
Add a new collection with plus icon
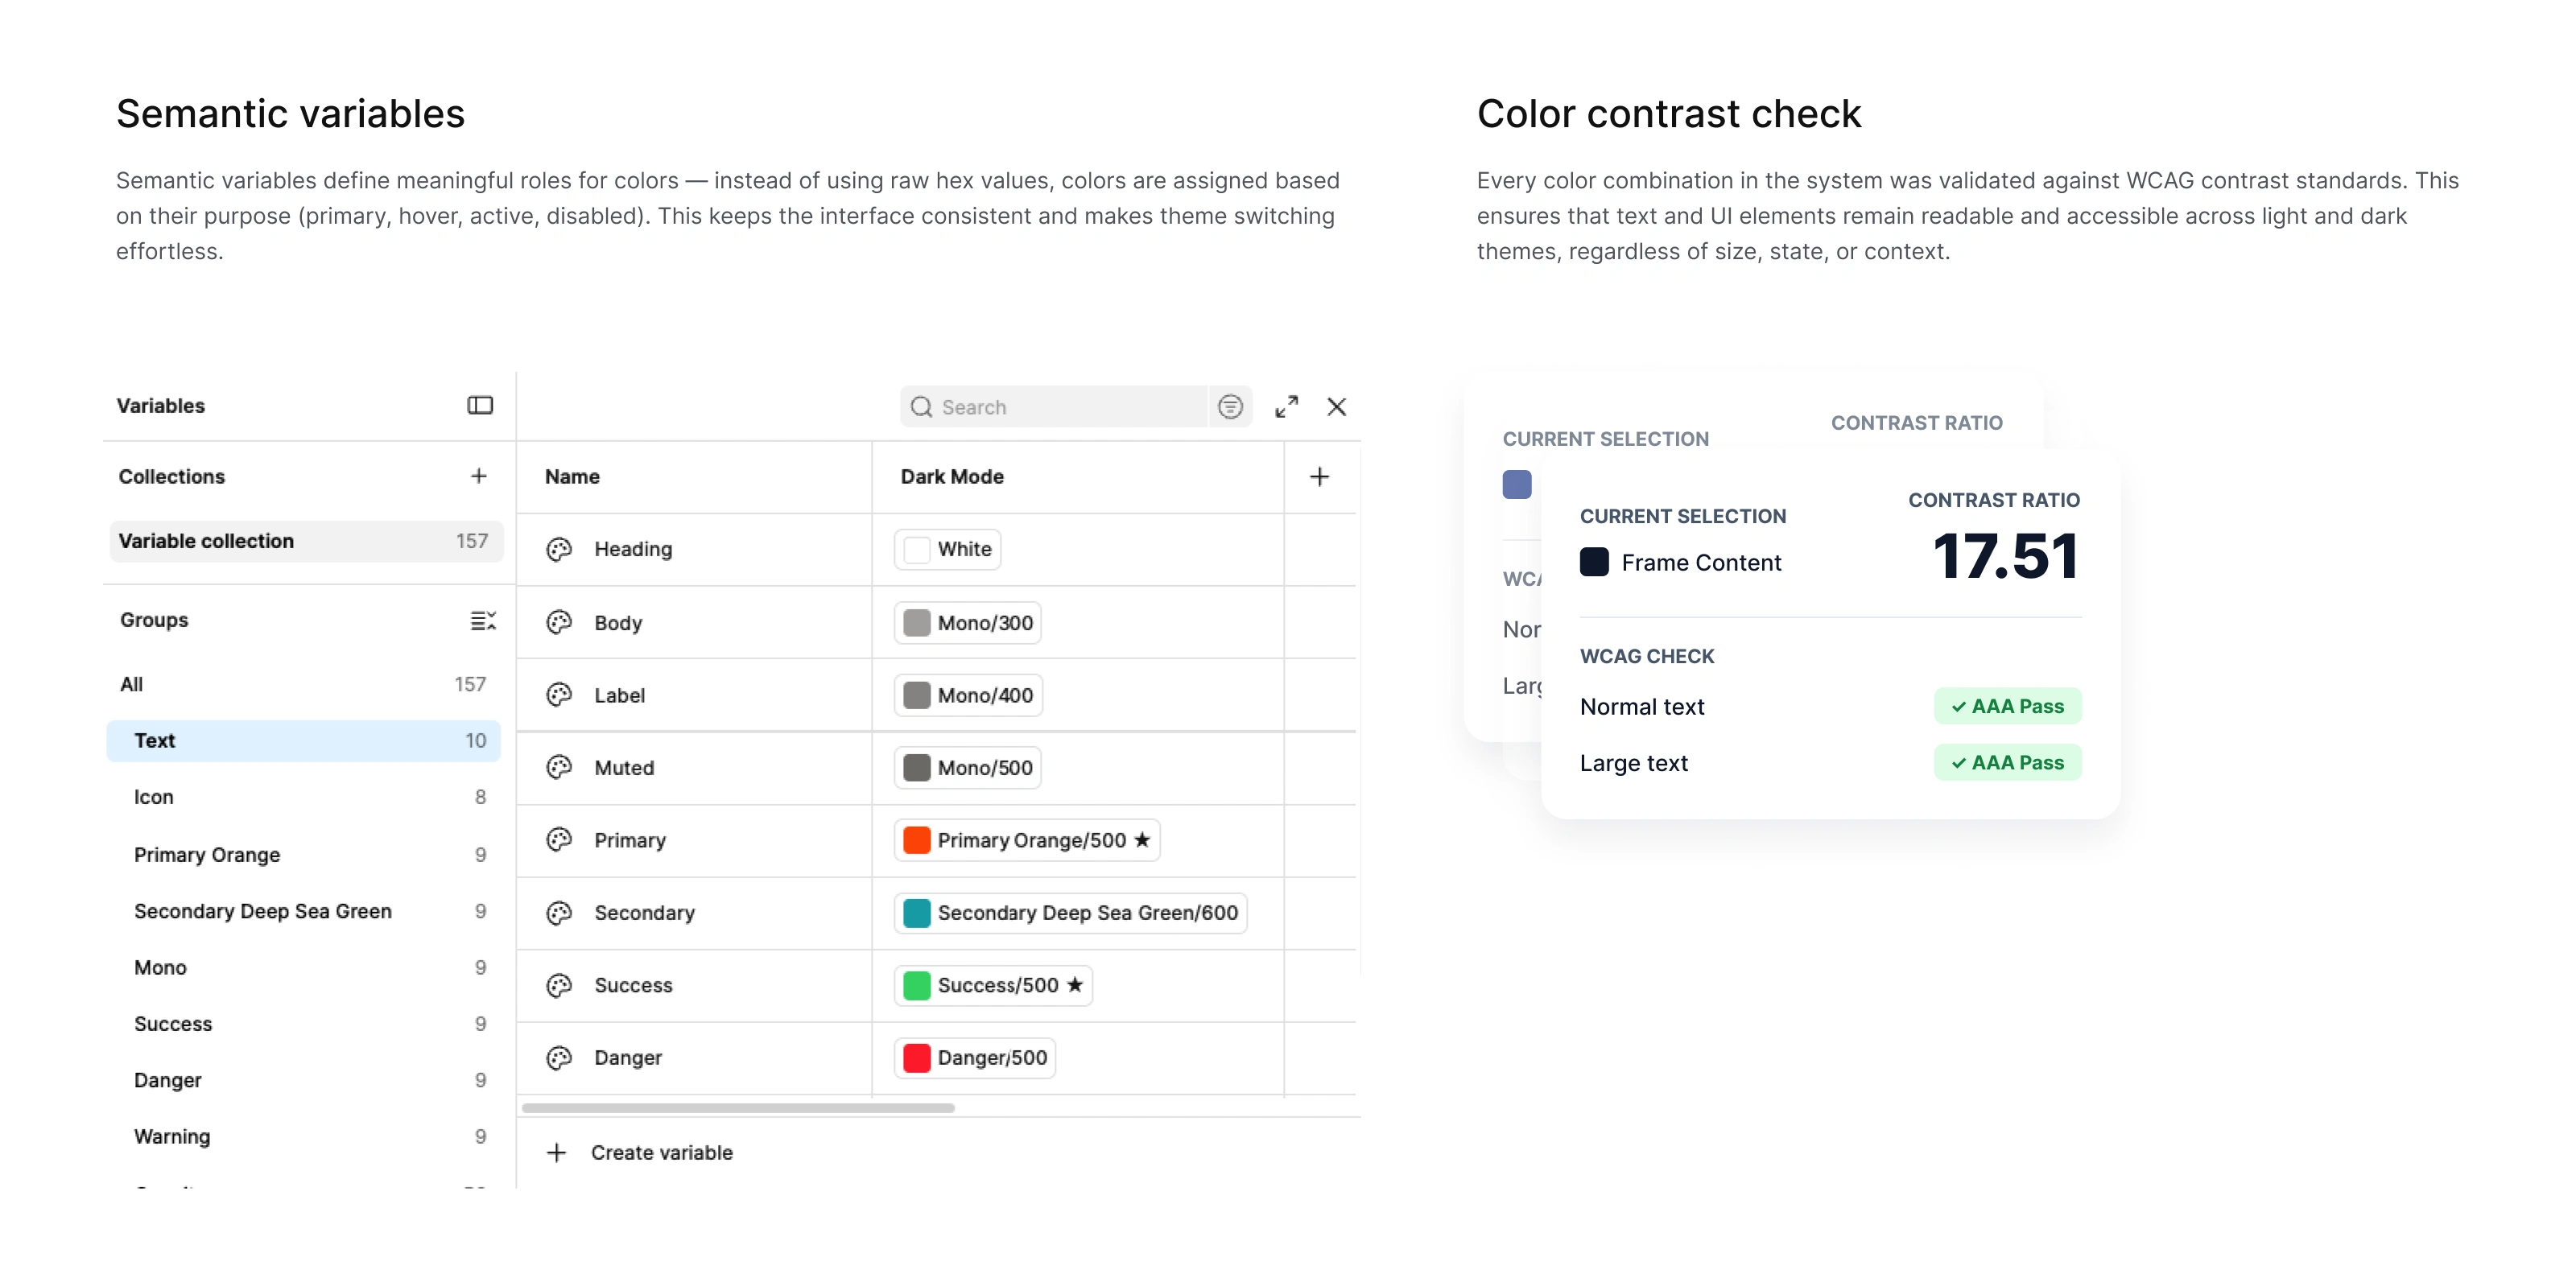(479, 476)
